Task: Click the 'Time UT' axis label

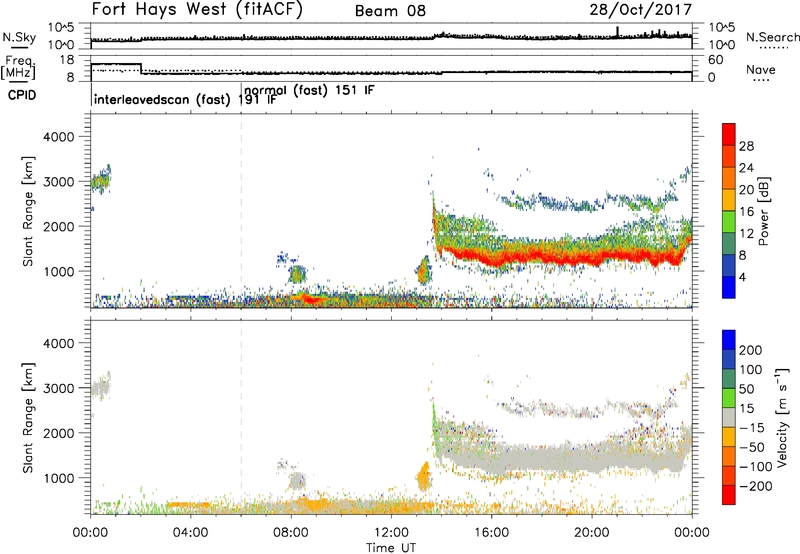Action: coord(391,547)
